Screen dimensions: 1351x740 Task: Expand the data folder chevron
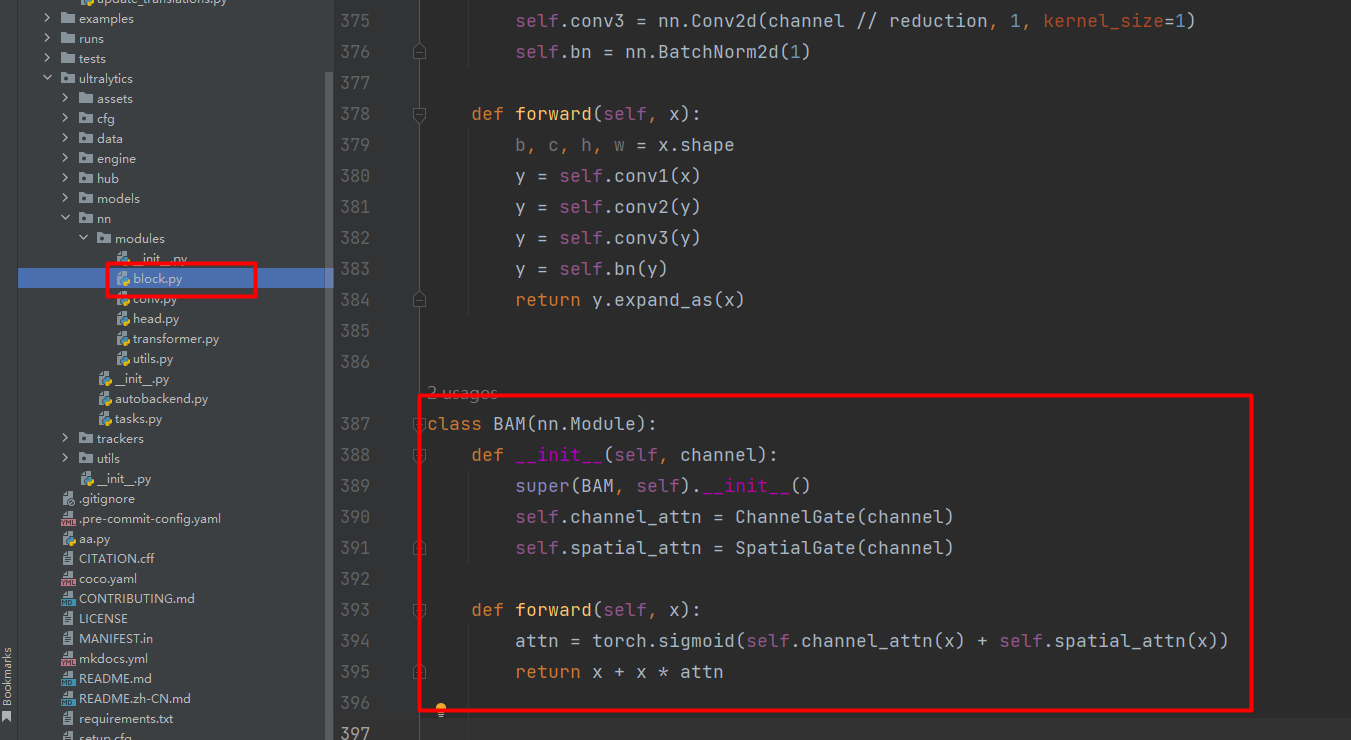tap(65, 139)
